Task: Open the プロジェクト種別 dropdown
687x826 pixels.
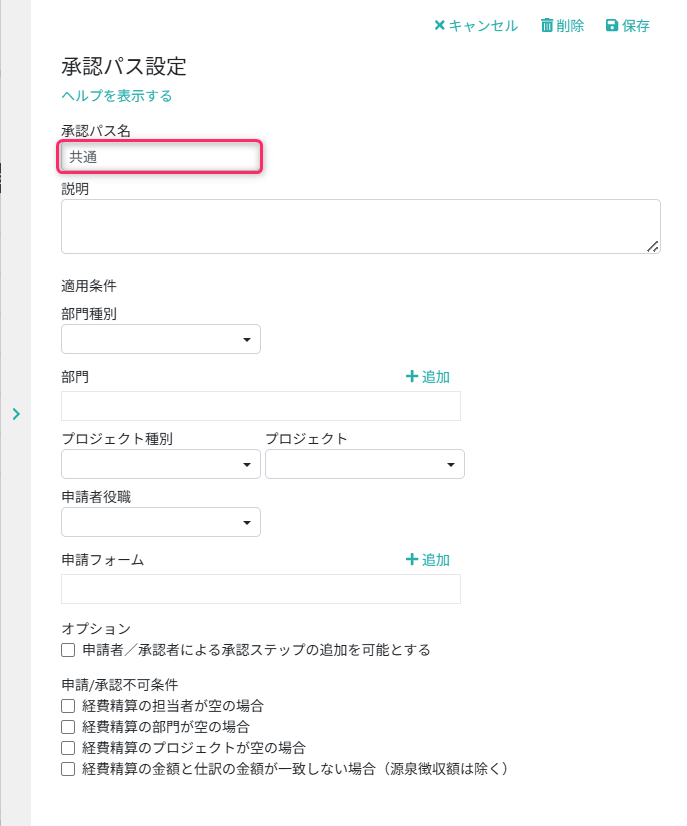Action: [161, 465]
